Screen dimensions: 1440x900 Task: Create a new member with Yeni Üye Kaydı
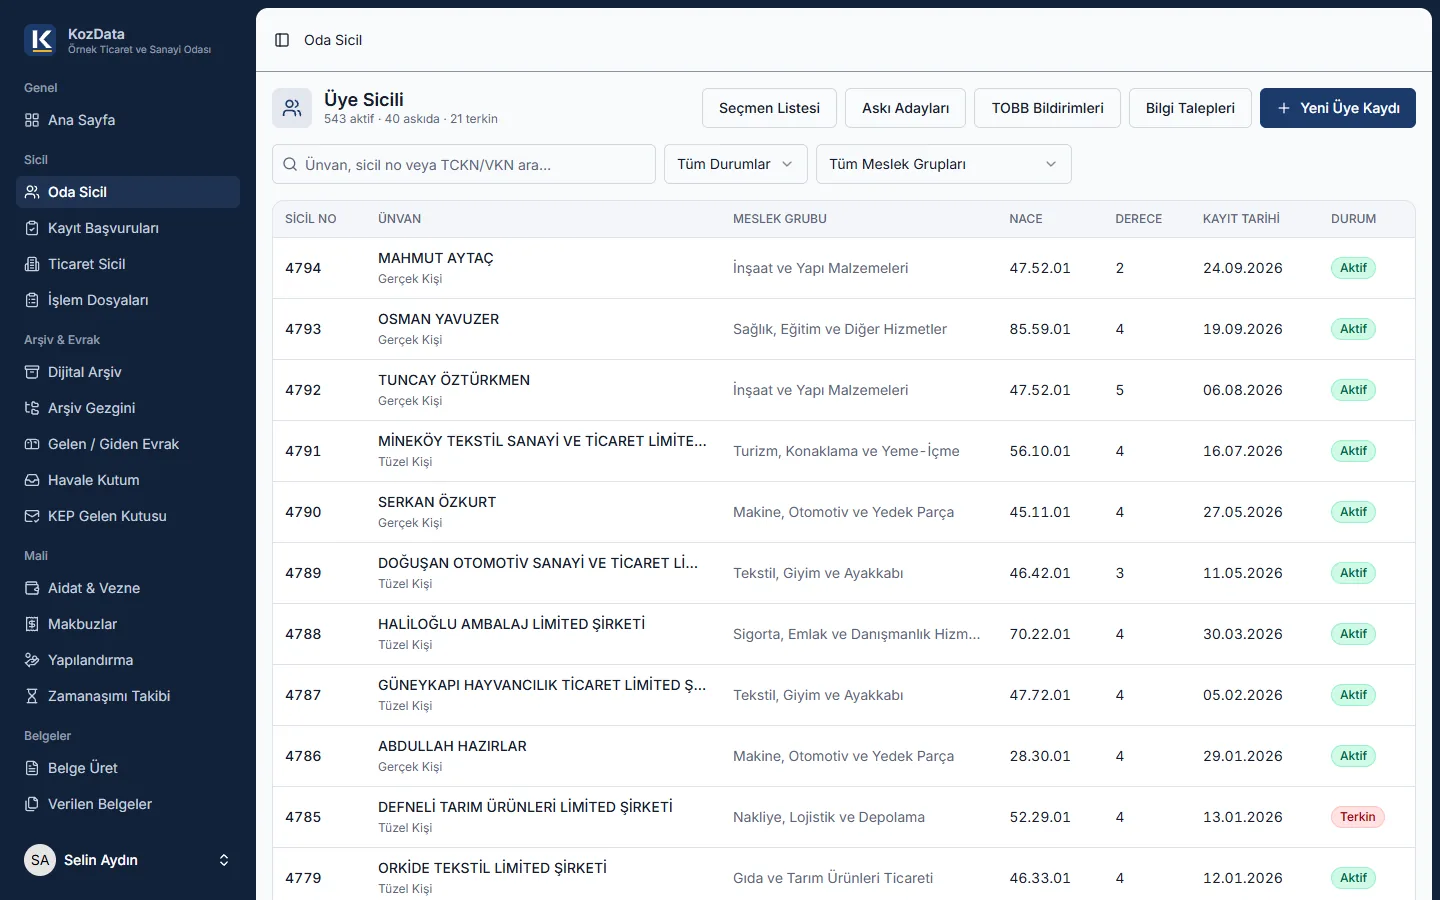coord(1338,108)
